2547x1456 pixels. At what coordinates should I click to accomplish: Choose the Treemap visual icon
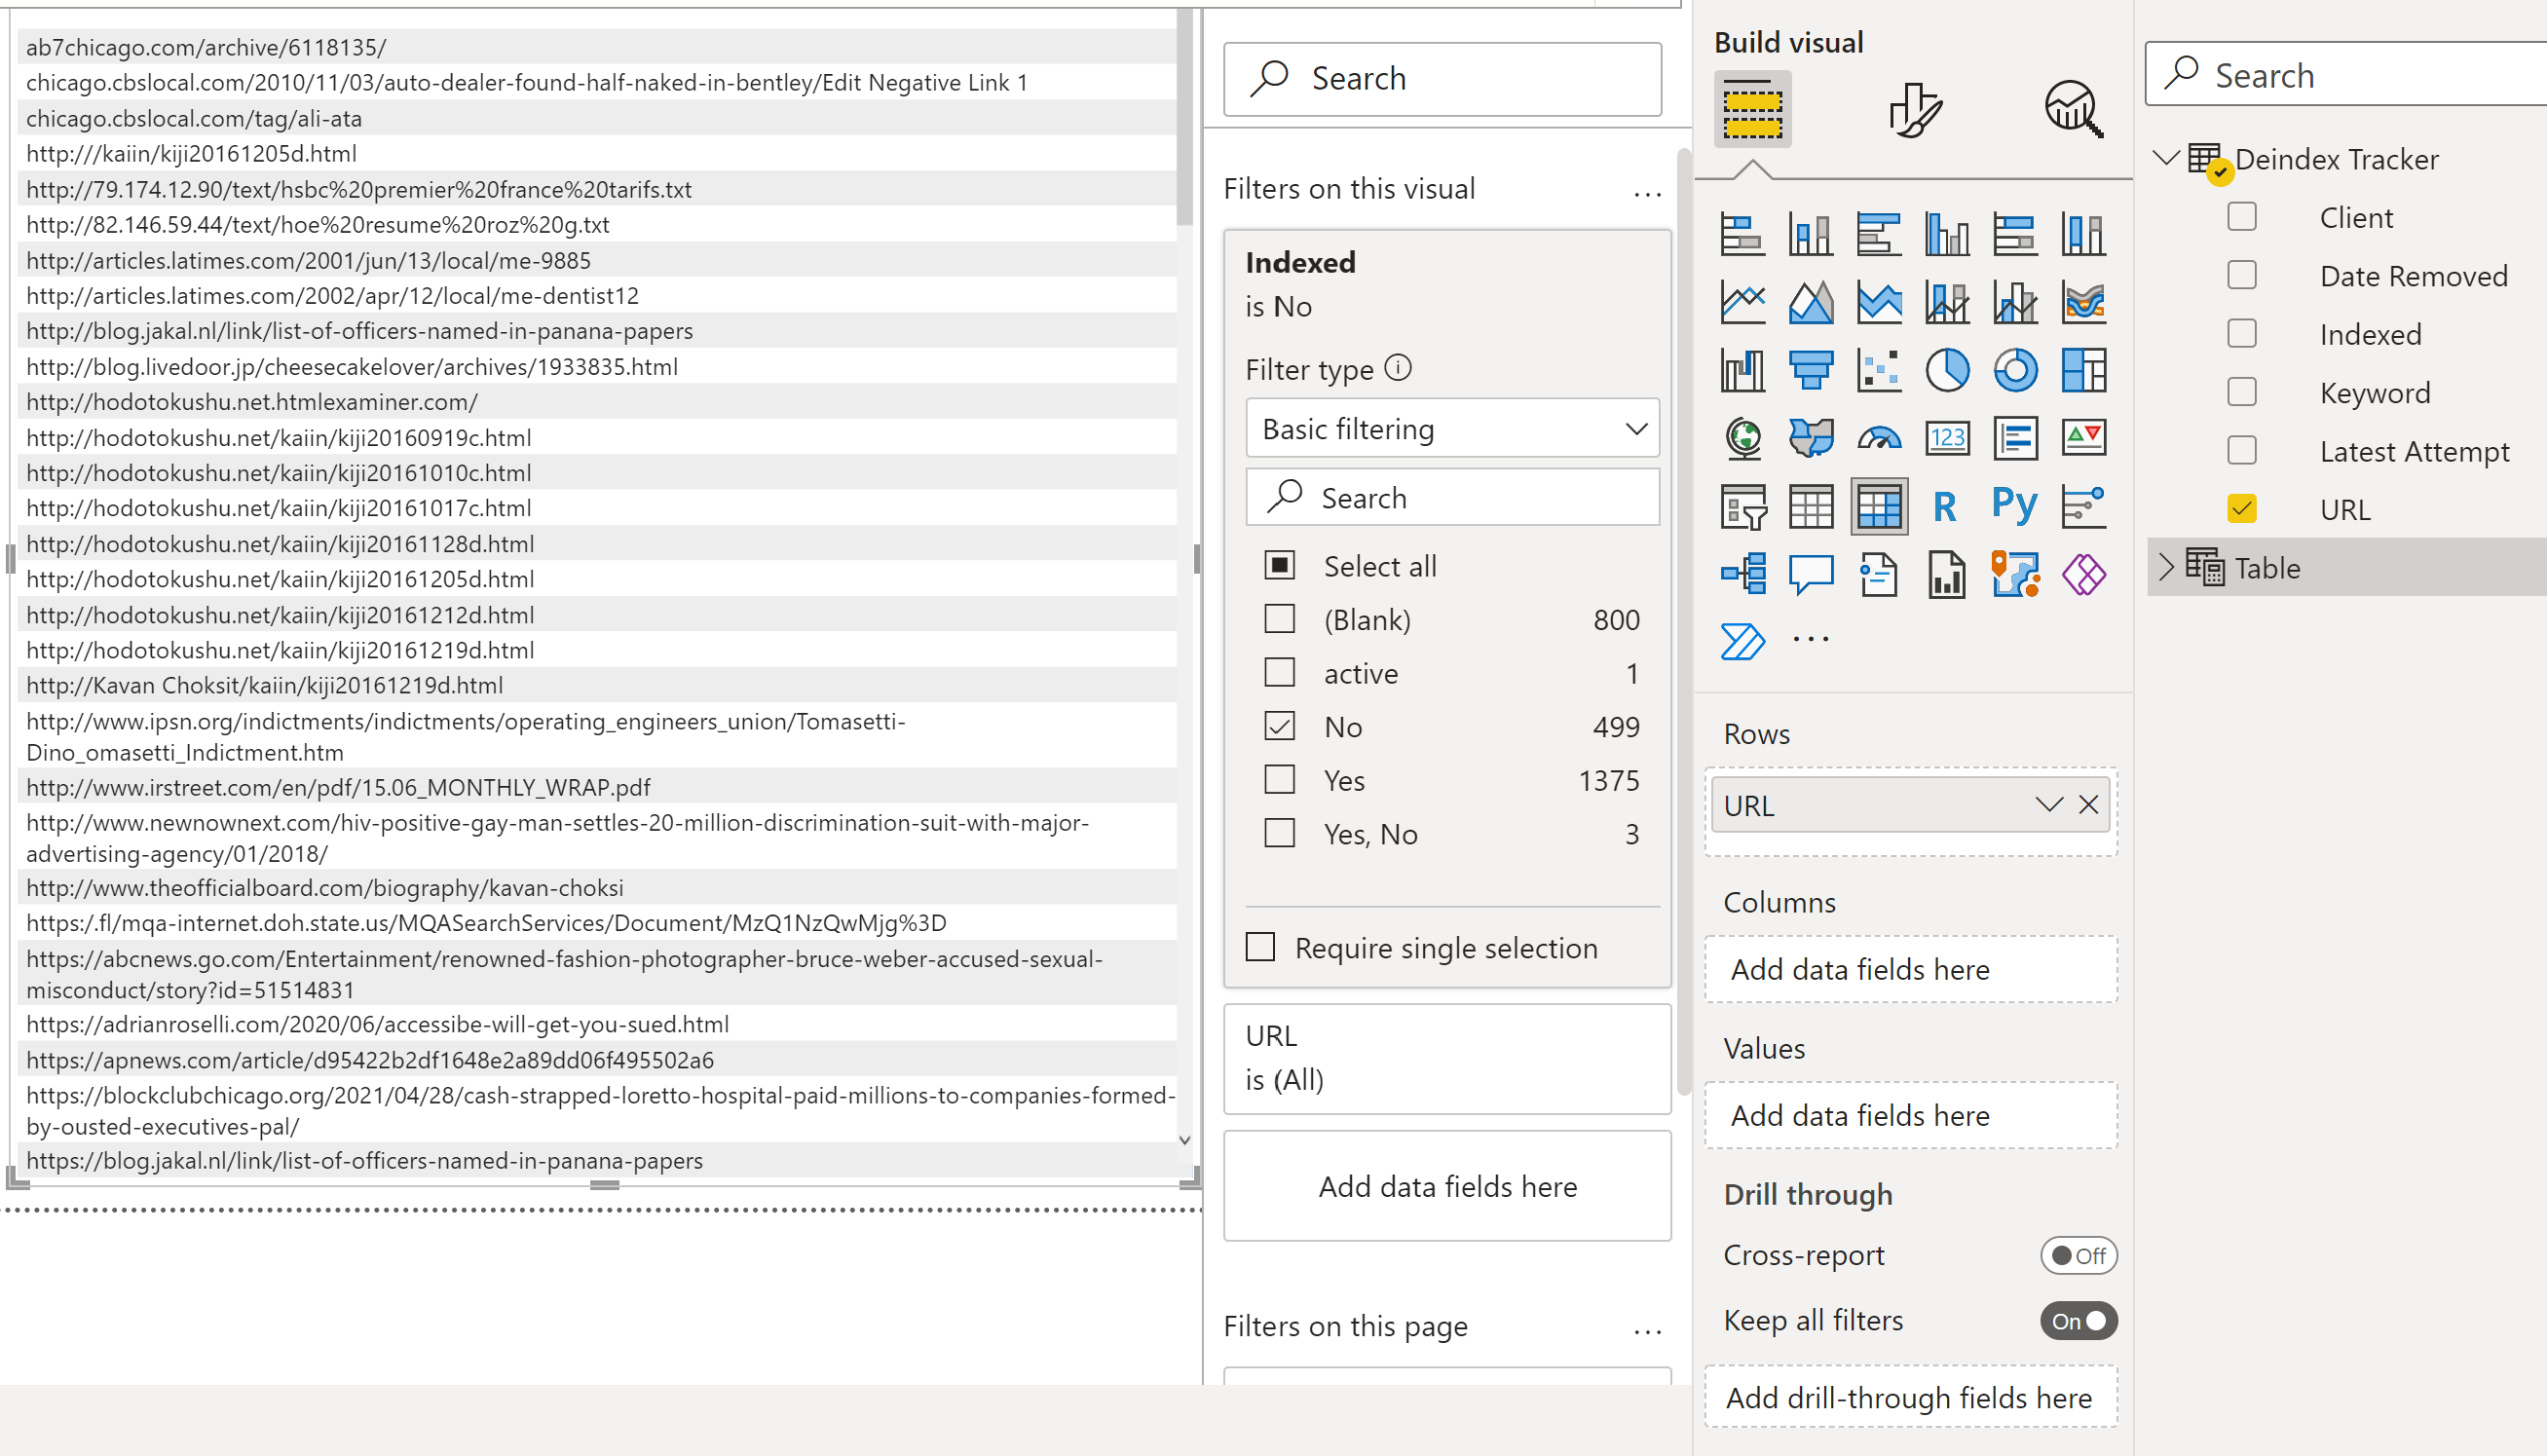pyautogui.click(x=2084, y=371)
